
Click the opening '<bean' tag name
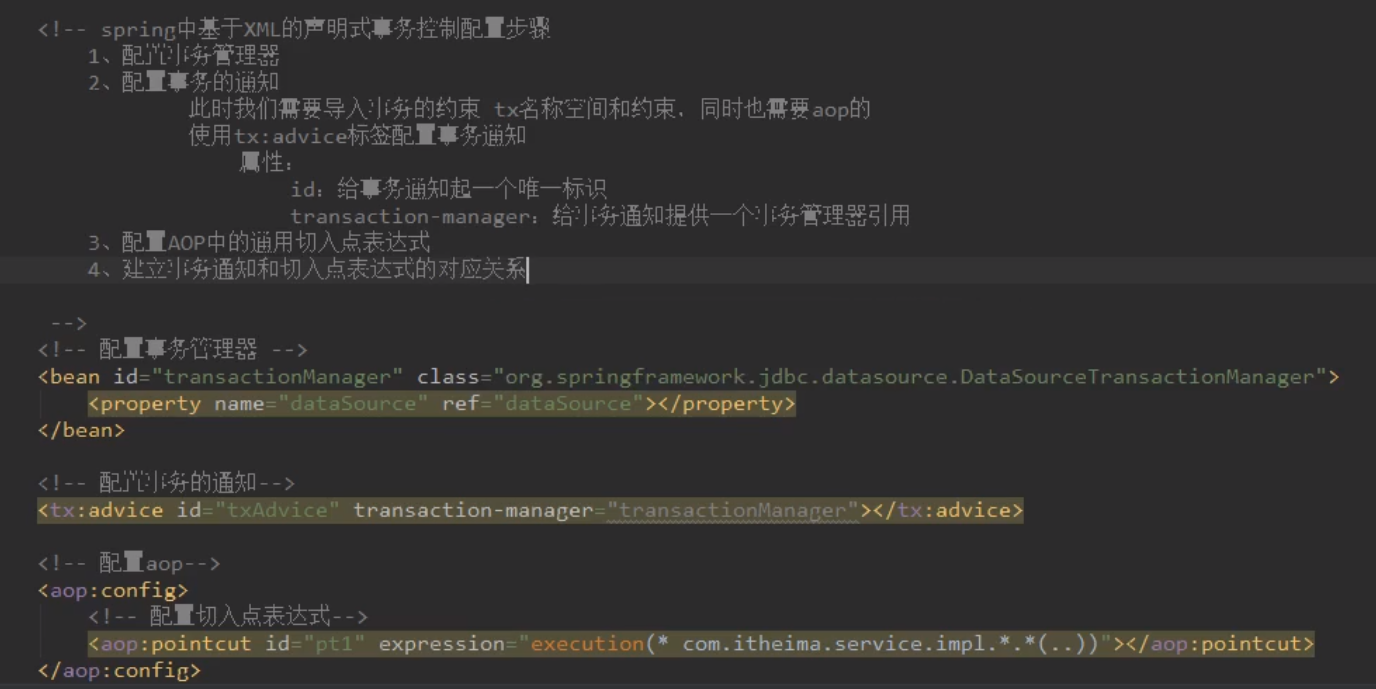(x=69, y=377)
